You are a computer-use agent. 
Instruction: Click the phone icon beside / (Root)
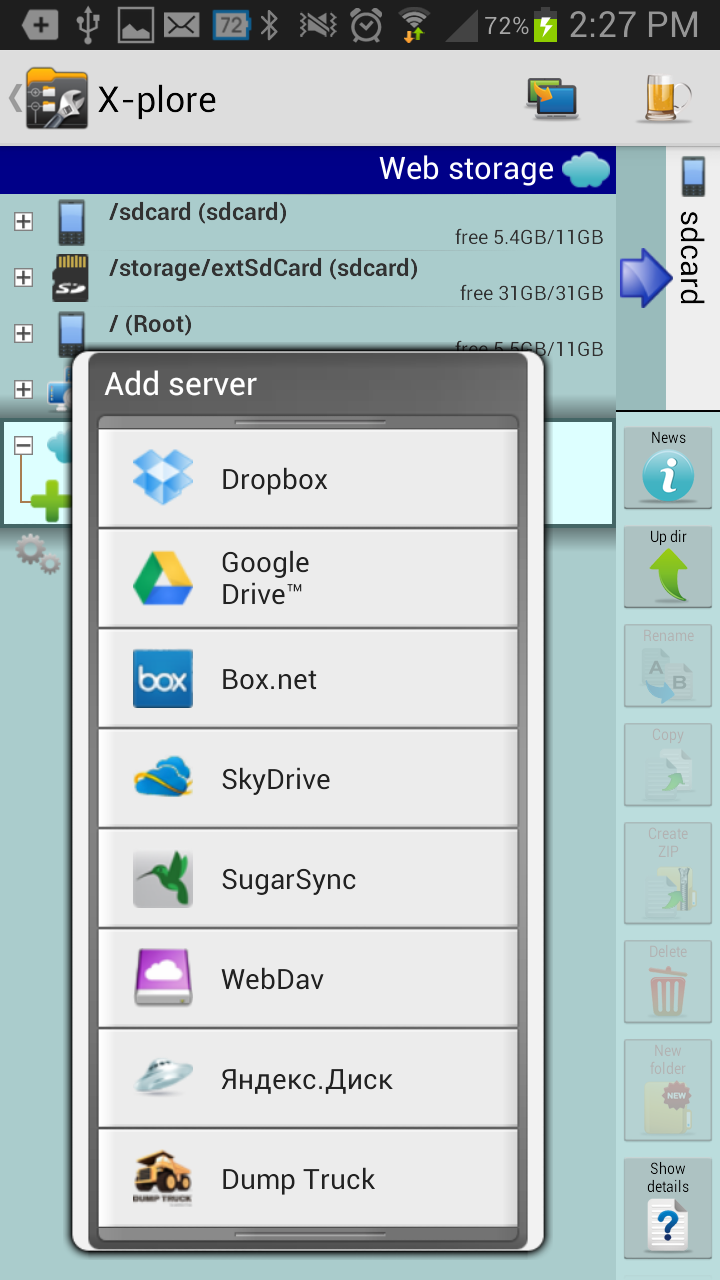(70, 334)
